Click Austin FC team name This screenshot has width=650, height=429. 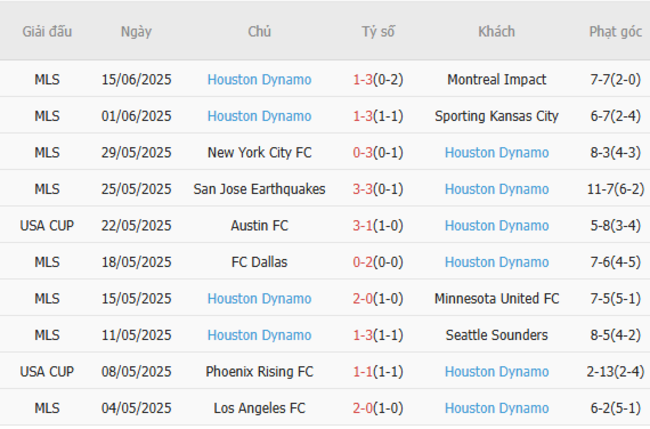[259, 226]
